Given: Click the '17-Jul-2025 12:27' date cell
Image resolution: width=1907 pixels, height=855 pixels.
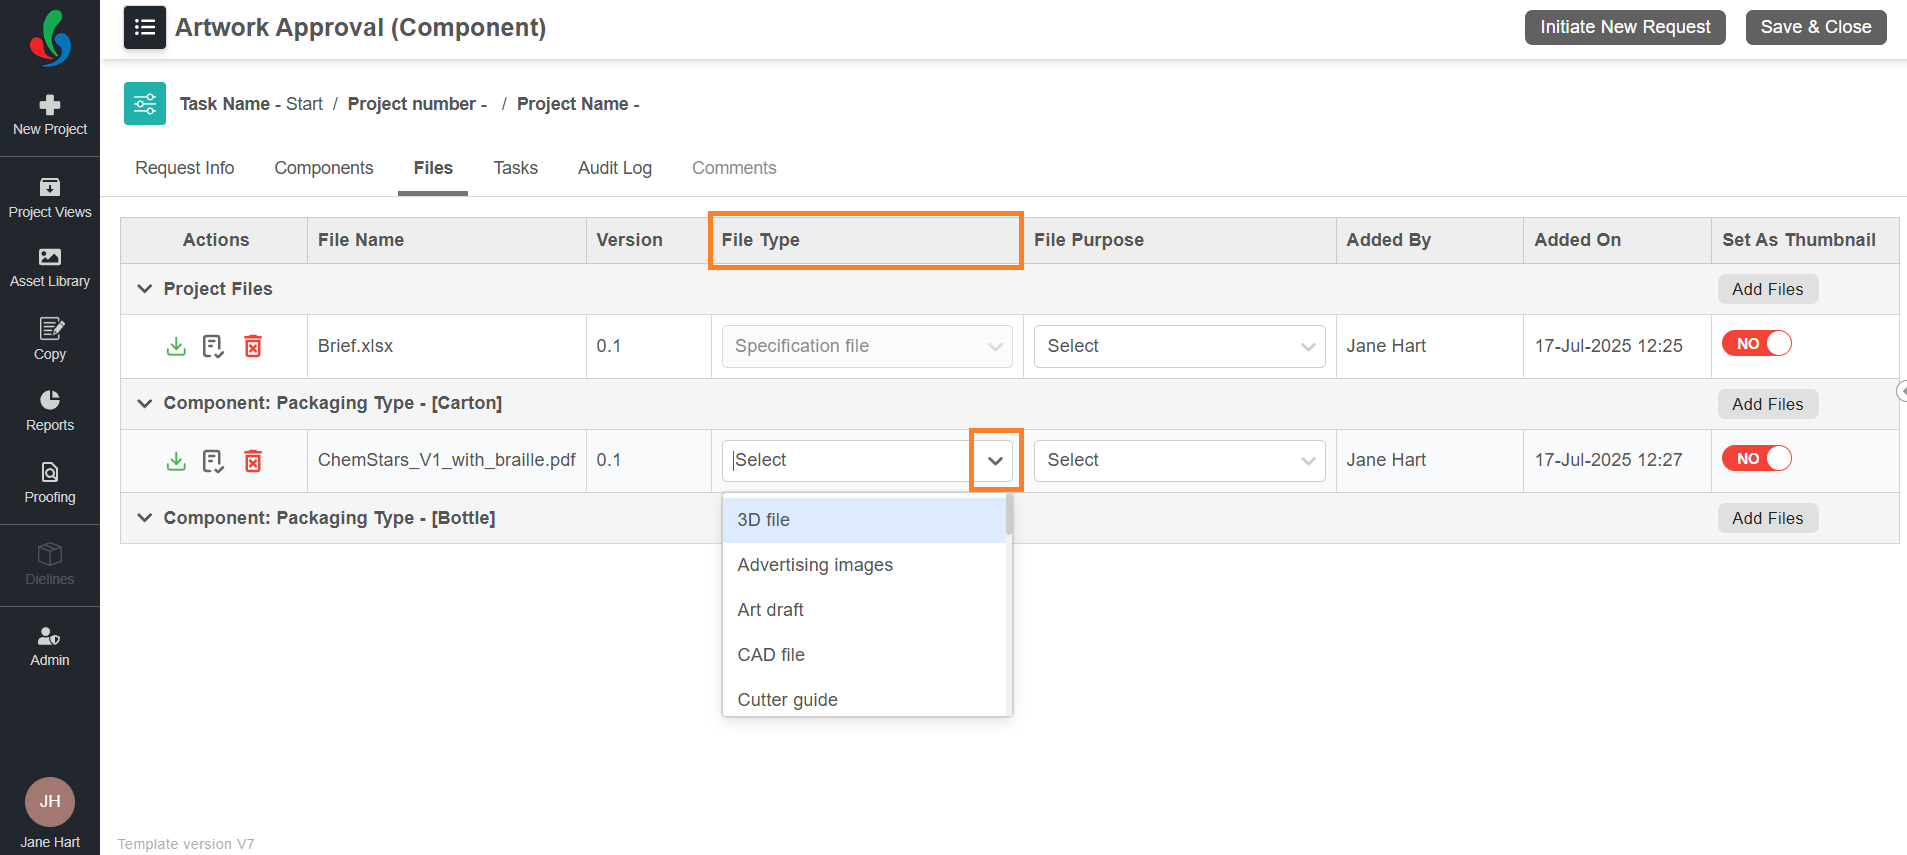Looking at the screenshot, I should pyautogui.click(x=1608, y=460).
